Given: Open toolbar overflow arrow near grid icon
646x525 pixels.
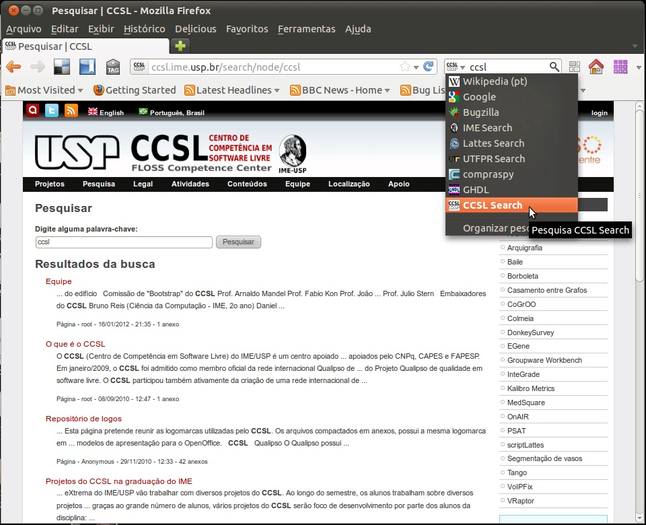Looking at the screenshot, I should click(638, 67).
